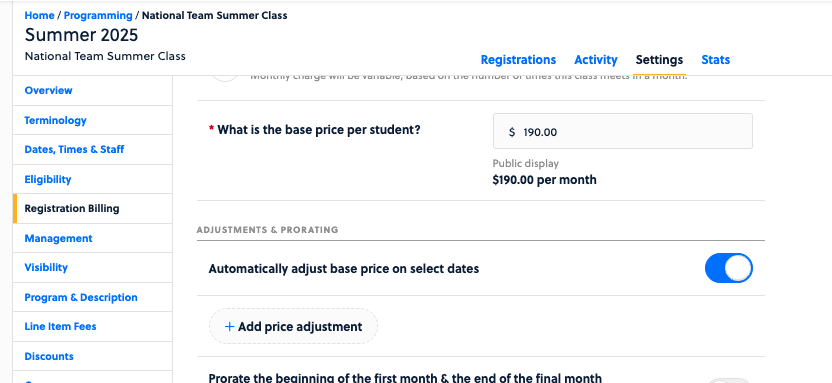Image resolution: width=832 pixels, height=383 pixels.
Task: Go to the Programming breadcrumb link
Action: [98, 15]
